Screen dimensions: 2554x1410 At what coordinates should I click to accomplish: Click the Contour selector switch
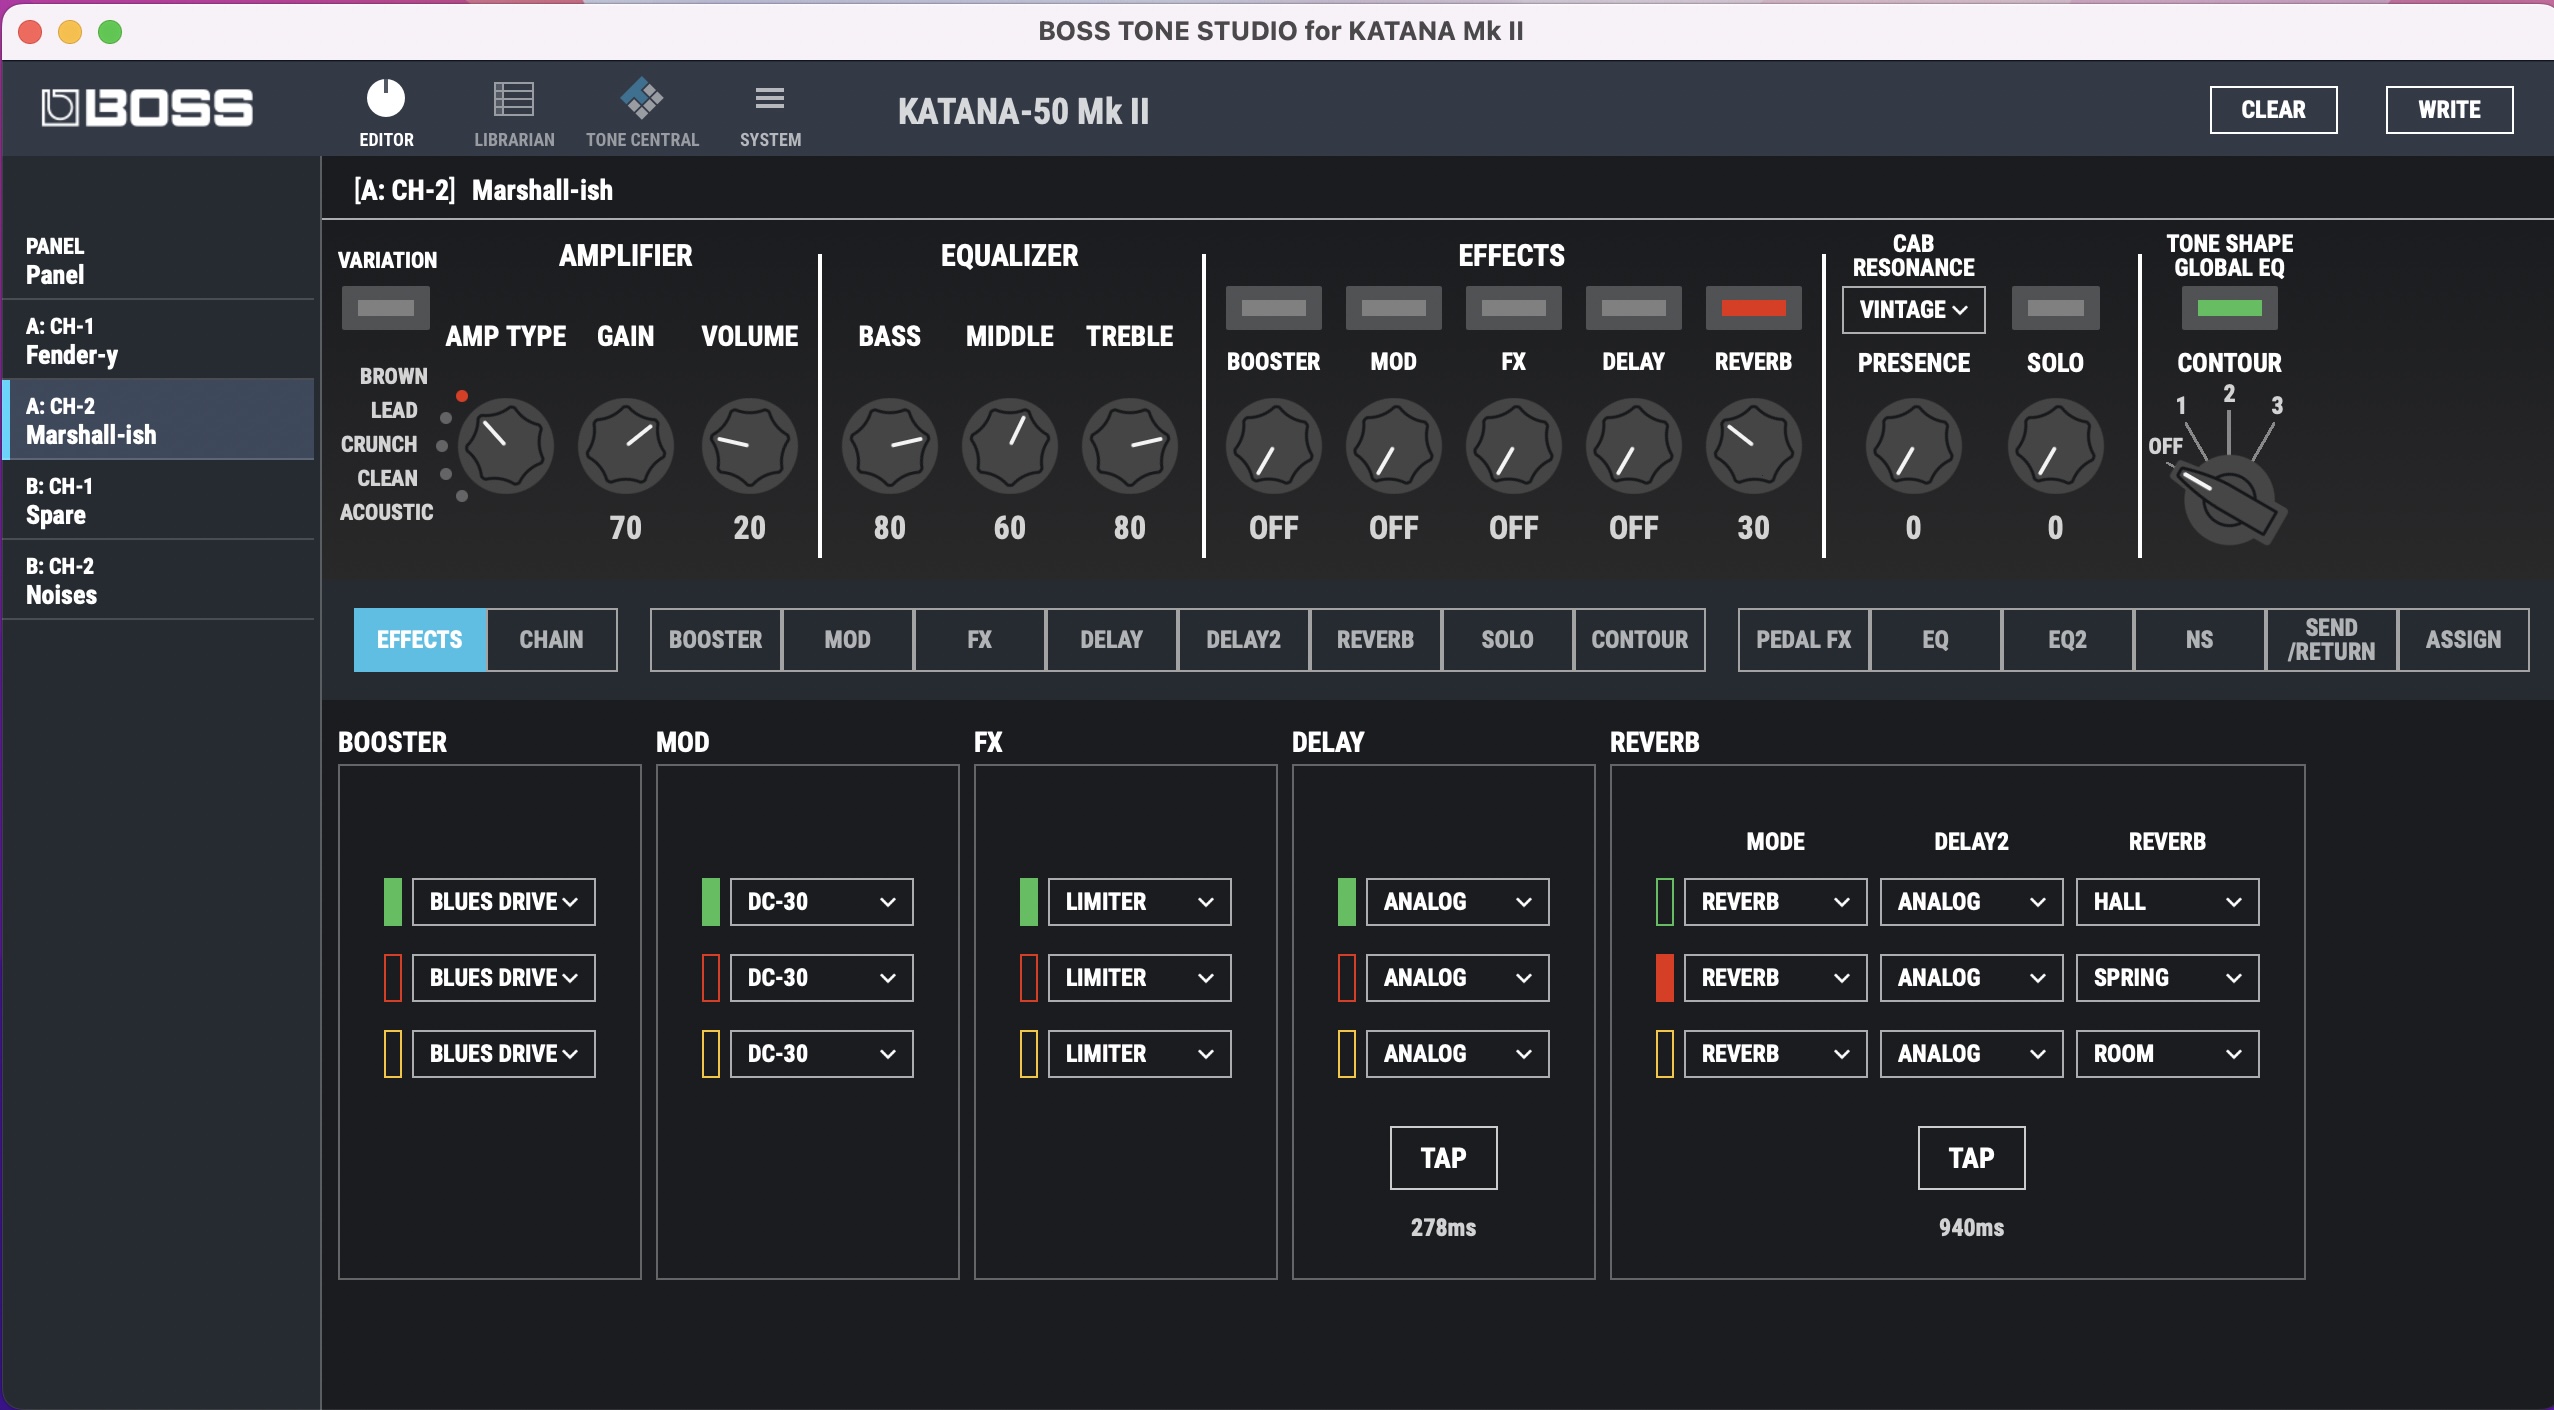[2229, 497]
